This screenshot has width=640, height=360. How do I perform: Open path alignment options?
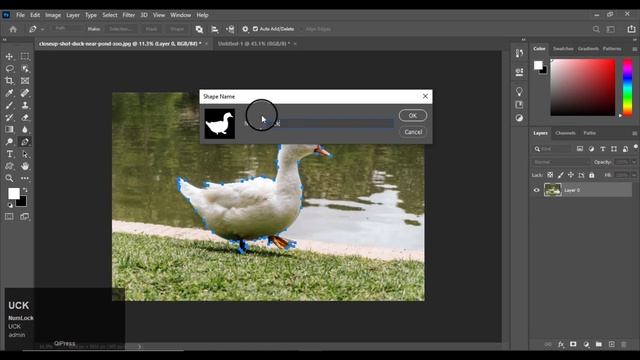215,29
